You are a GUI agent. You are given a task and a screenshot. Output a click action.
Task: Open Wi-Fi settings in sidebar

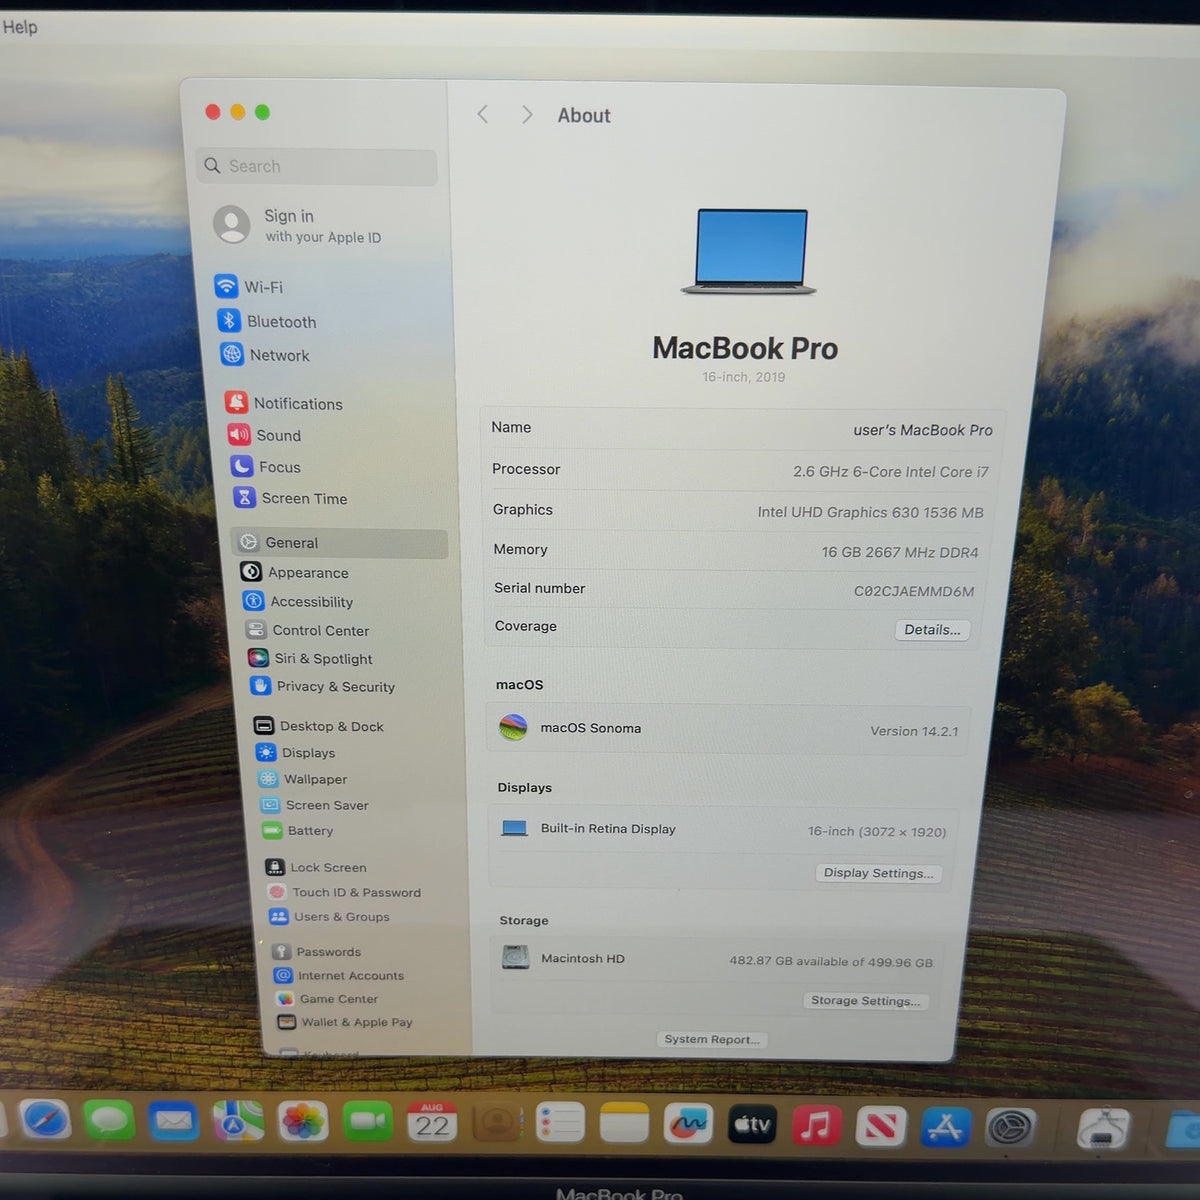(250, 287)
